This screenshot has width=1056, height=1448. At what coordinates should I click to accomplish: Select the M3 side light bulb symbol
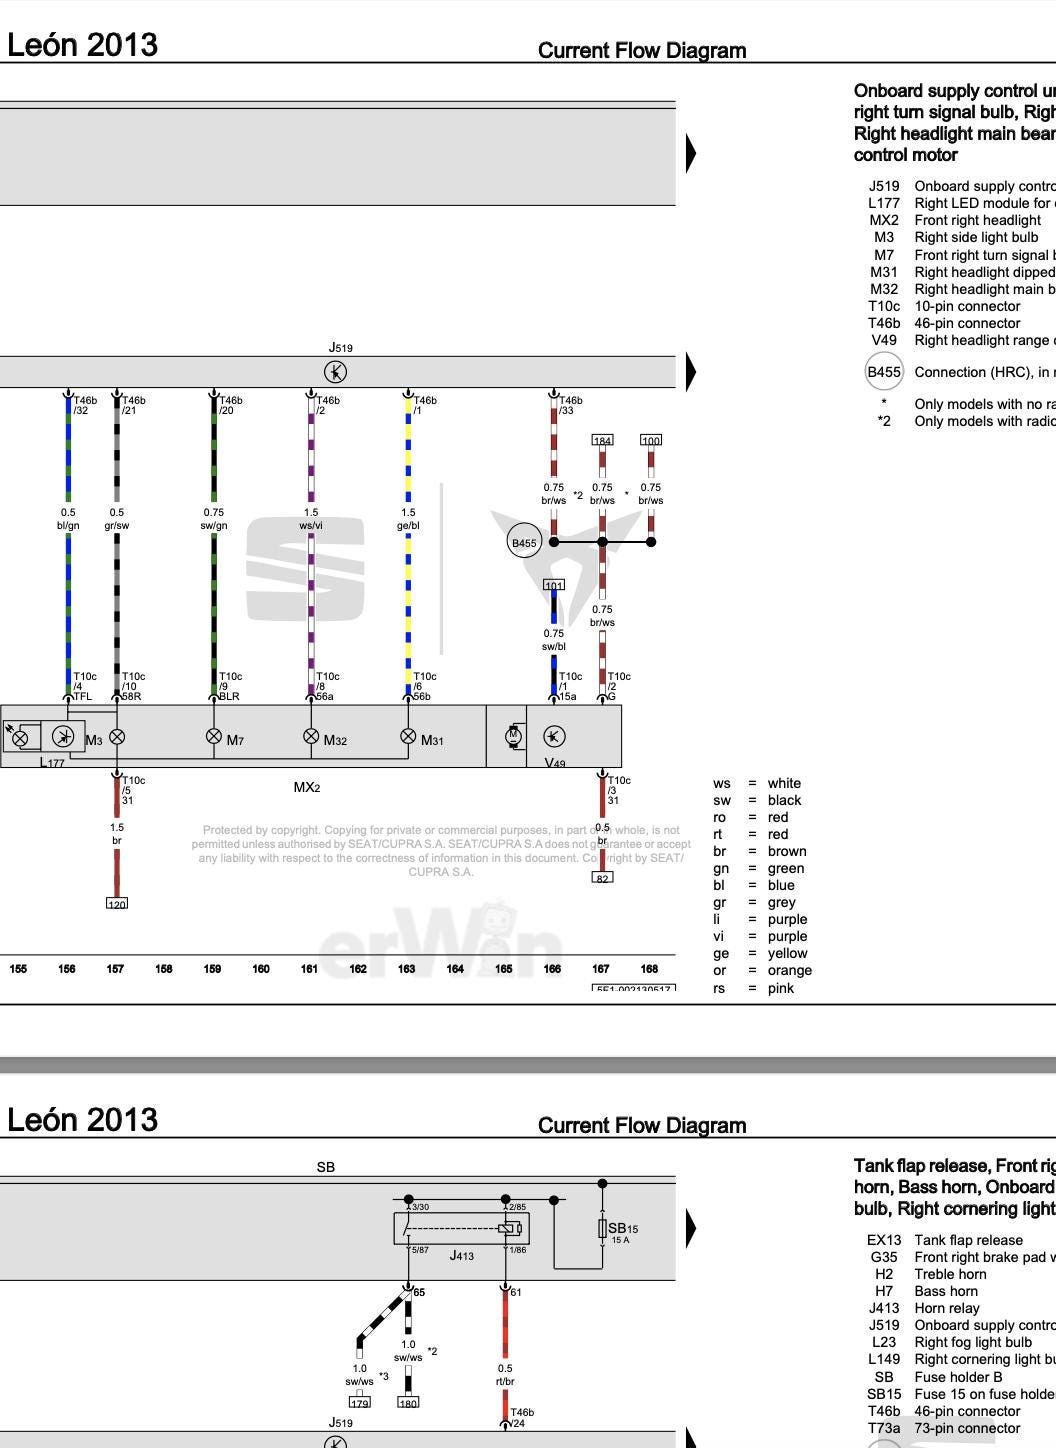(x=117, y=737)
